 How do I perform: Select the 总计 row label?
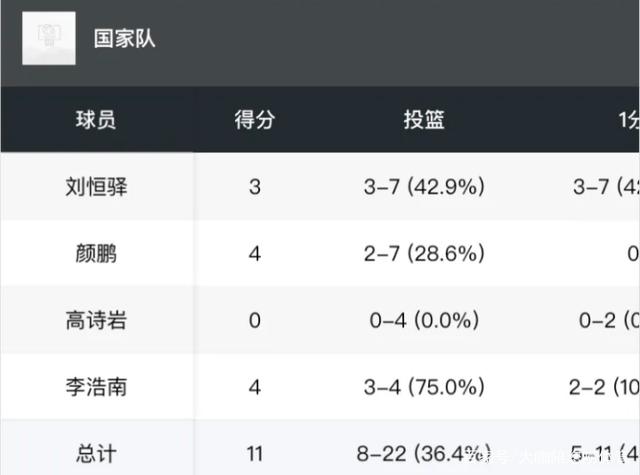pyautogui.click(x=96, y=454)
